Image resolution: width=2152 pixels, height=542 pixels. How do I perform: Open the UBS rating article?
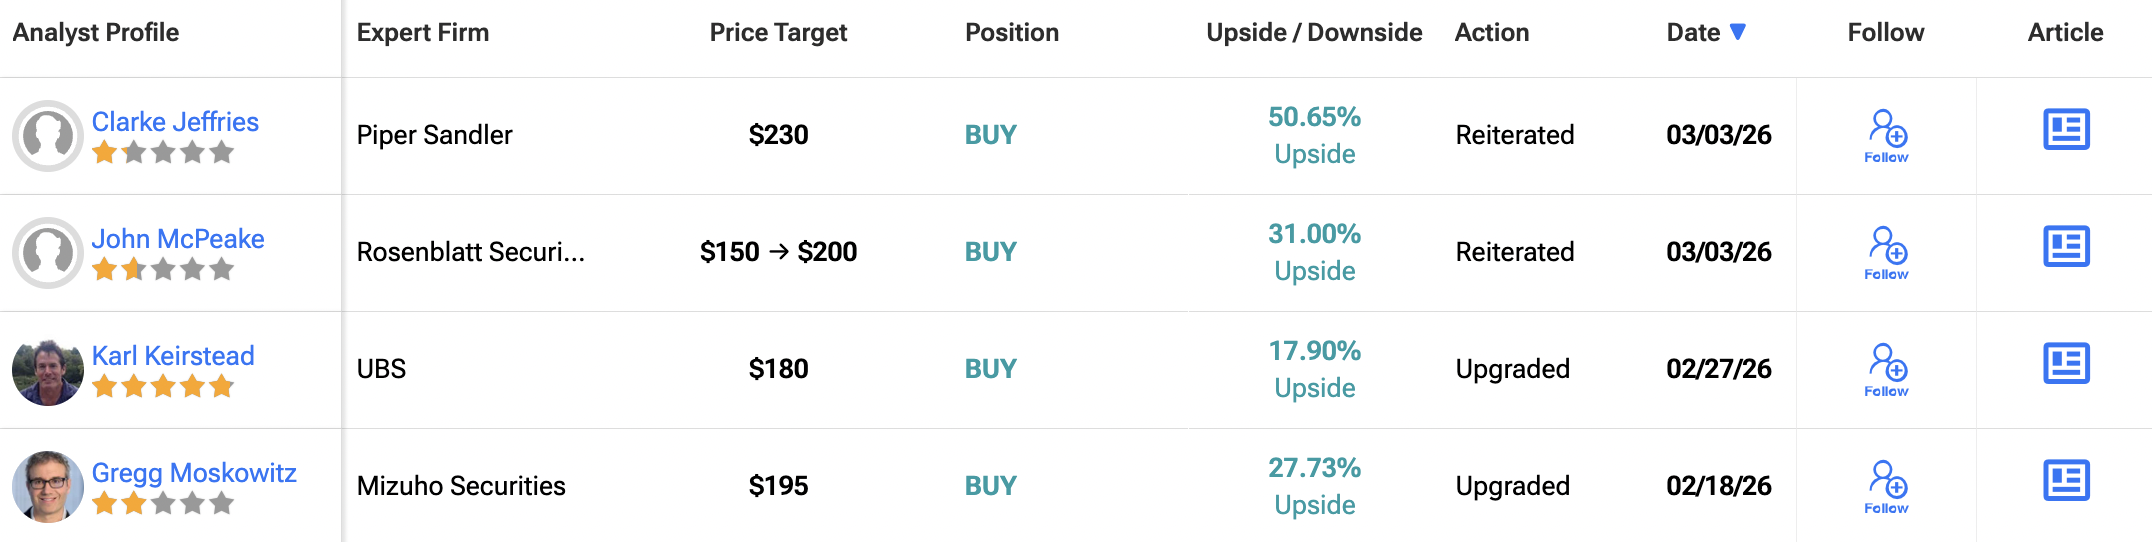pyautogui.click(x=2066, y=364)
